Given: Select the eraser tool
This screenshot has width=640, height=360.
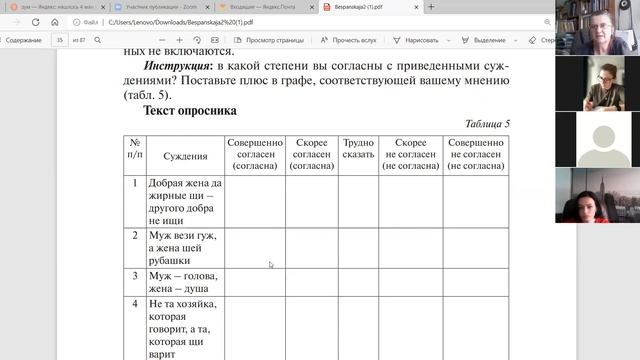Looking at the screenshot, I should [x=542, y=40].
